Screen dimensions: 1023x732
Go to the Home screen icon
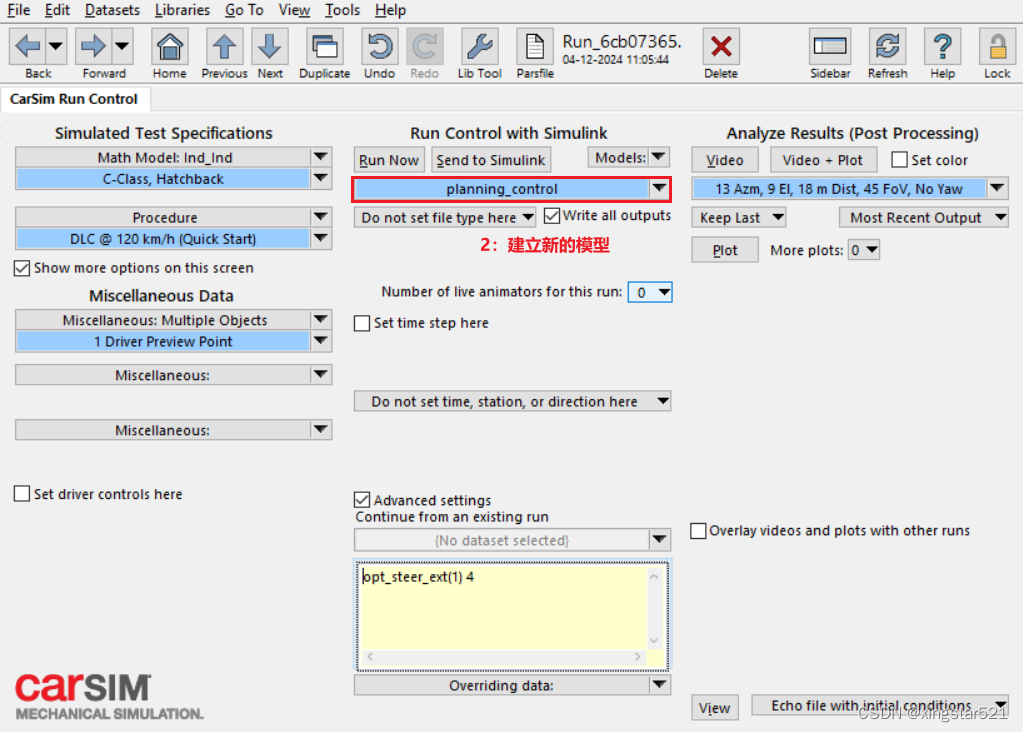point(170,47)
